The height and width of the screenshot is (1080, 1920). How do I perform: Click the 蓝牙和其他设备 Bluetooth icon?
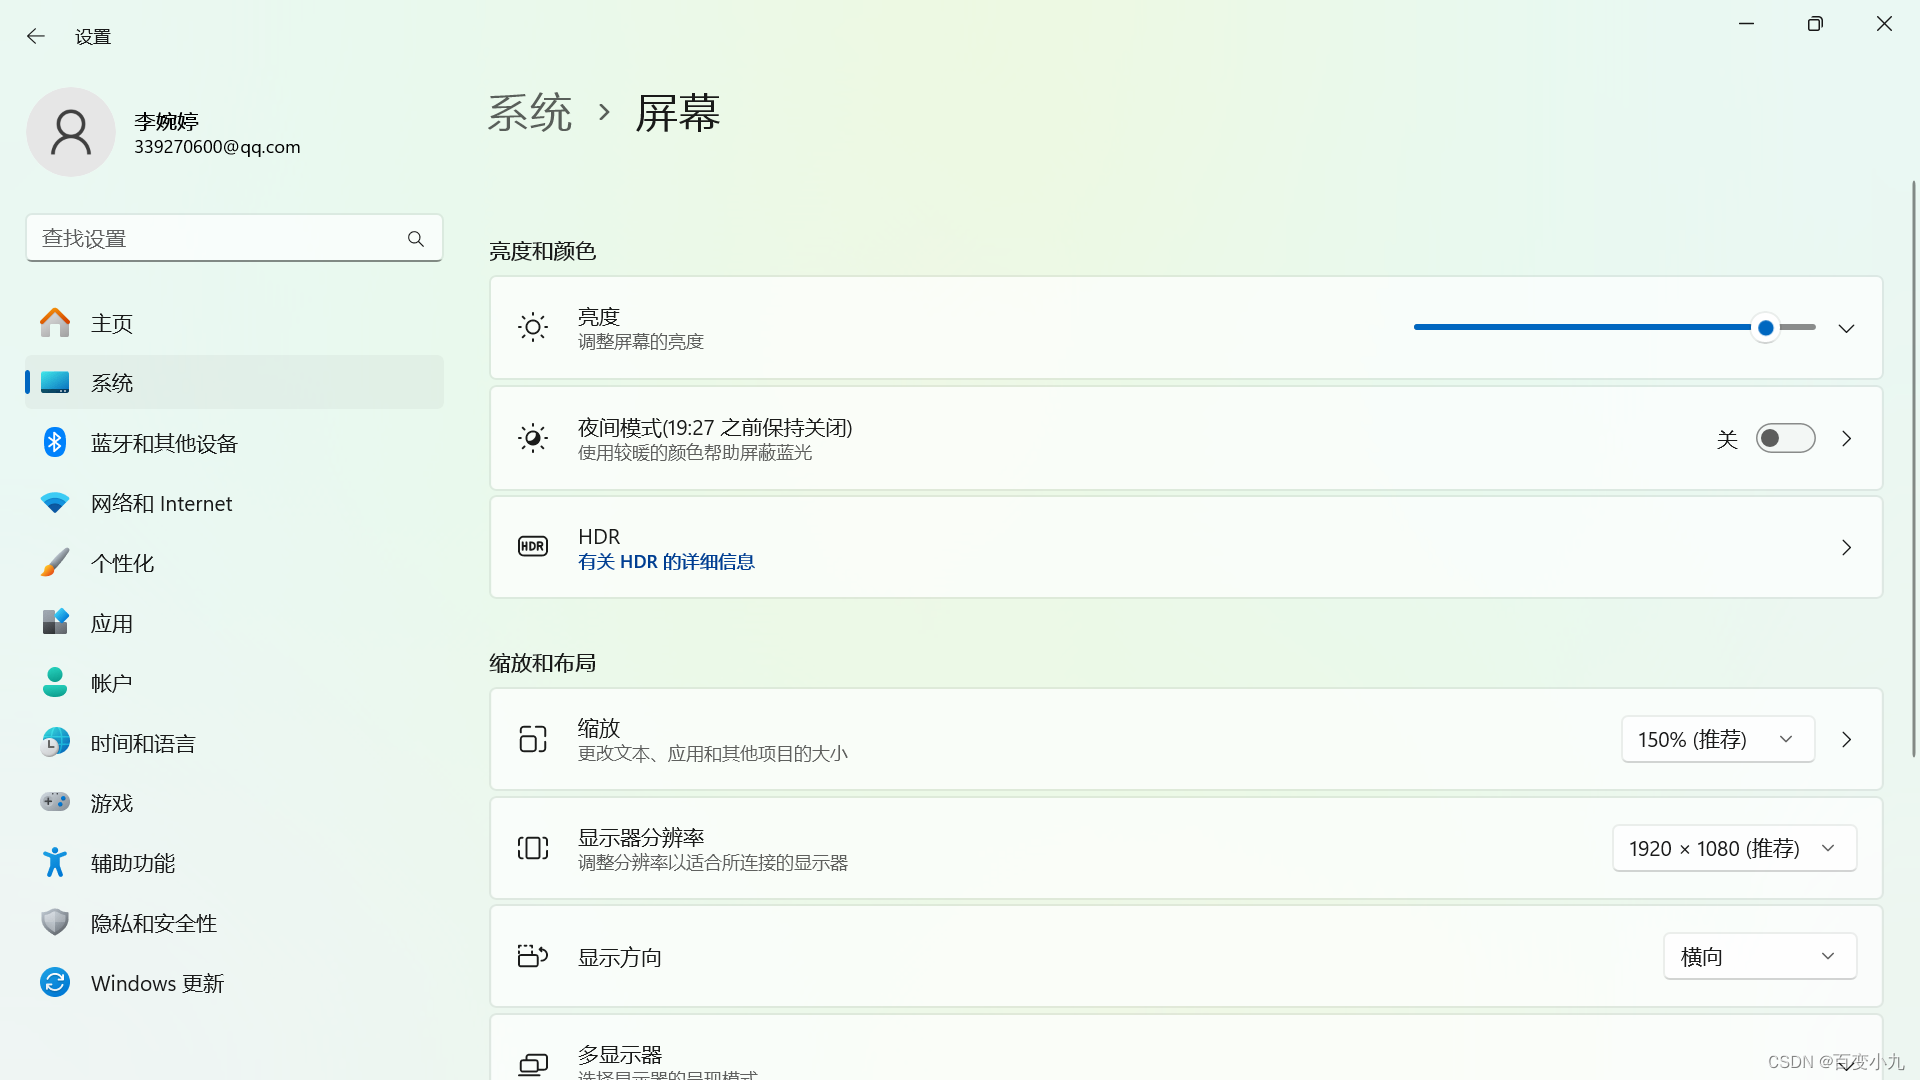coord(55,442)
